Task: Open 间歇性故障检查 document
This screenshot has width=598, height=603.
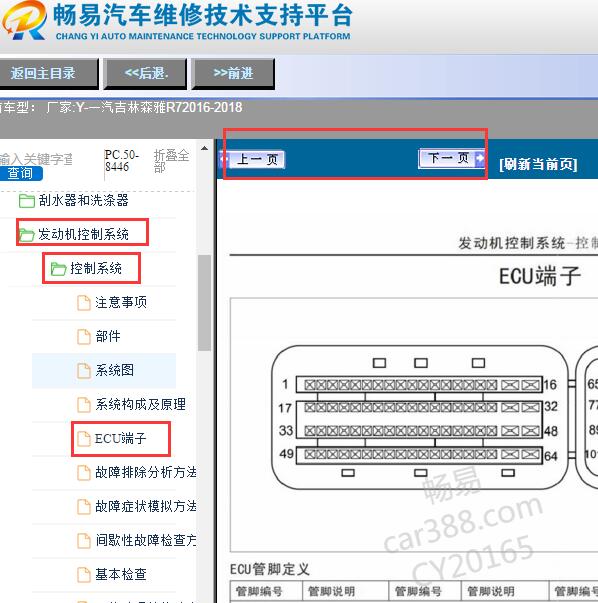Action: point(145,540)
